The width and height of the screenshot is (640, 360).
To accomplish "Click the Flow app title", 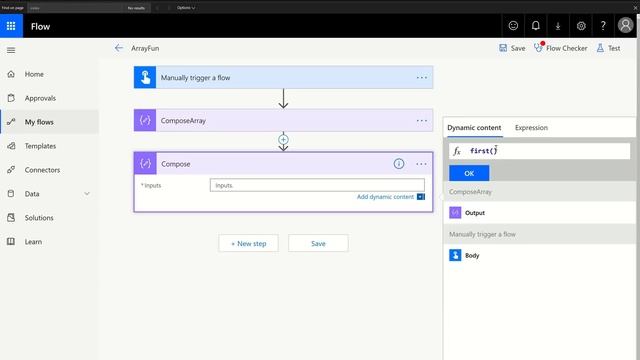I will pos(40,27).
